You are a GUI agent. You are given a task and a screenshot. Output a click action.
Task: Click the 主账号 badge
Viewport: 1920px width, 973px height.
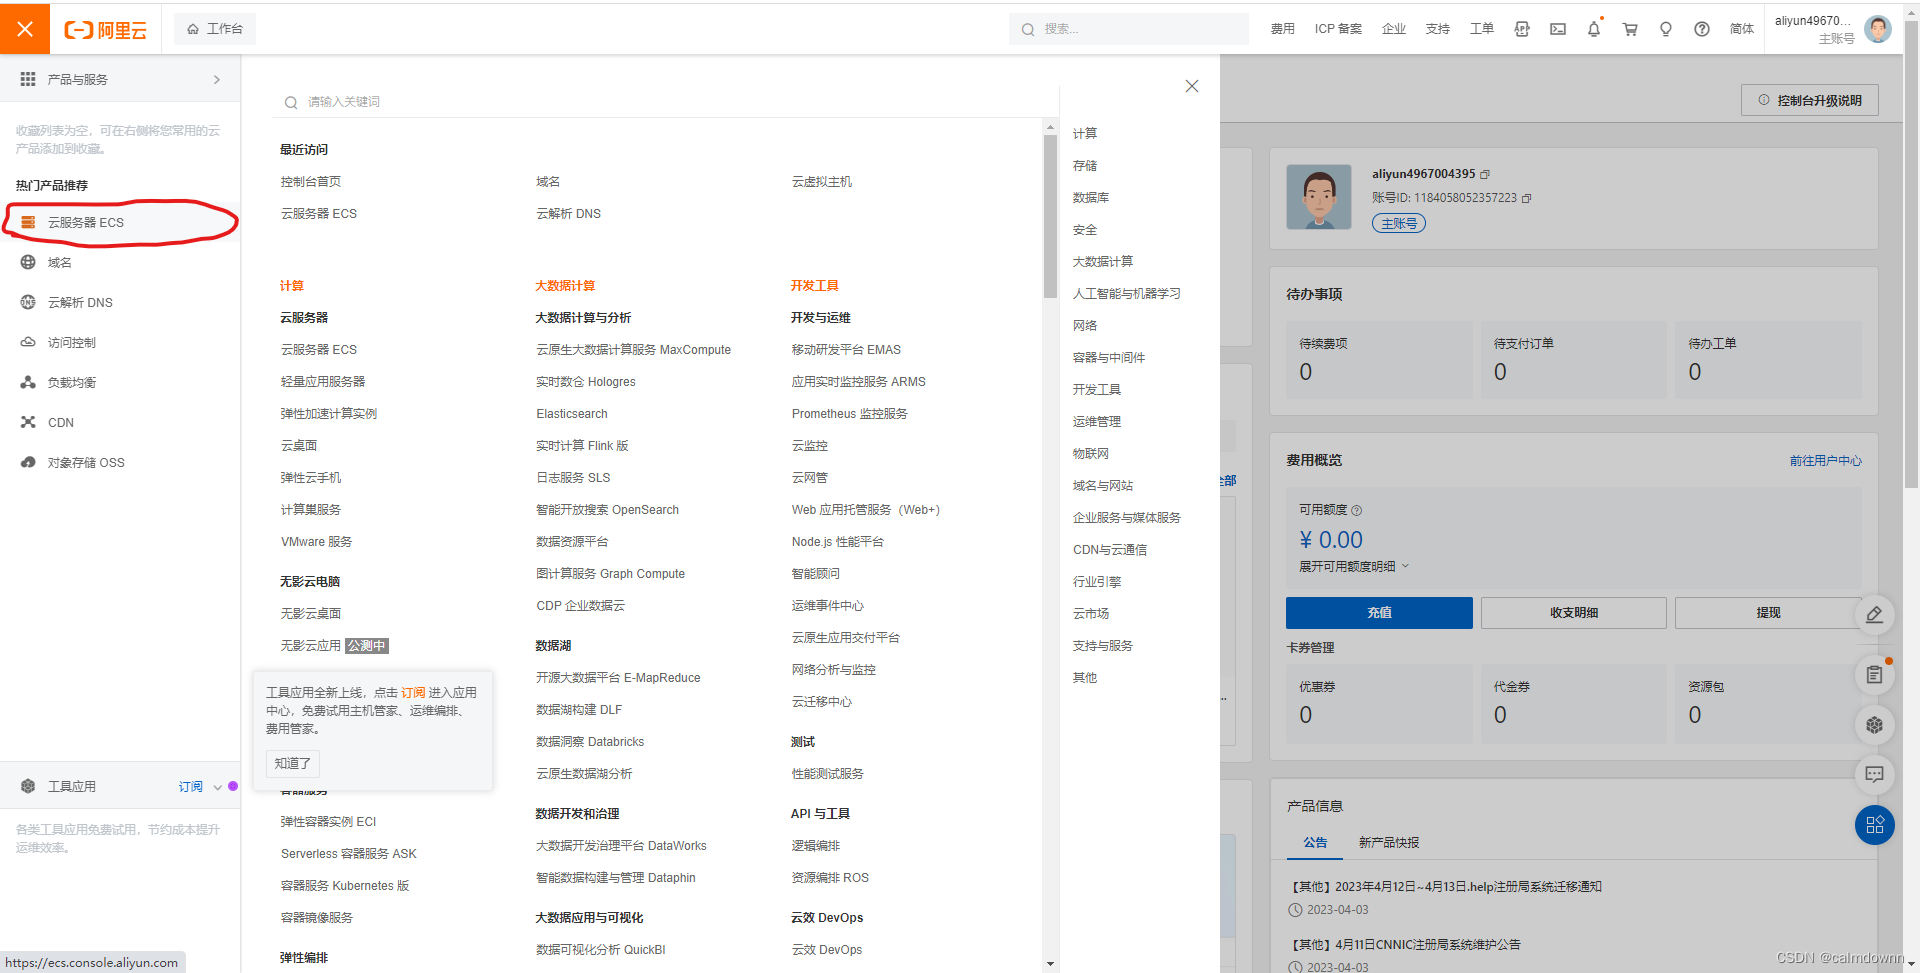1399,224
